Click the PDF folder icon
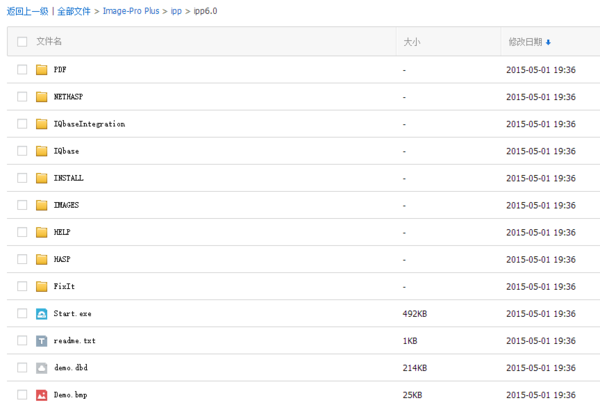 42,70
